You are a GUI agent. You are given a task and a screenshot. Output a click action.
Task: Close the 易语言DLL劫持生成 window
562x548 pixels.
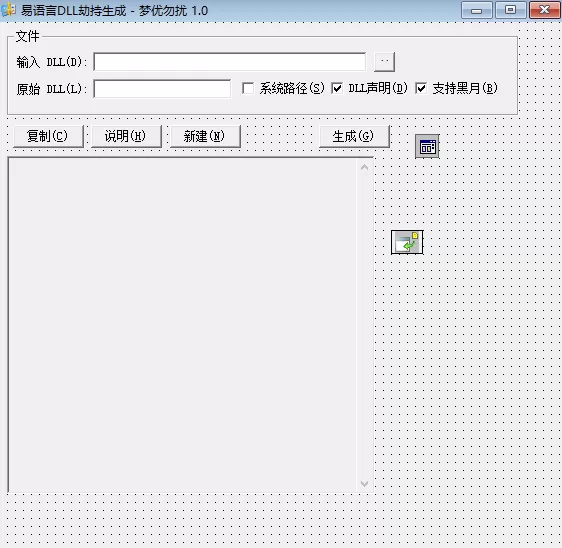544,10
